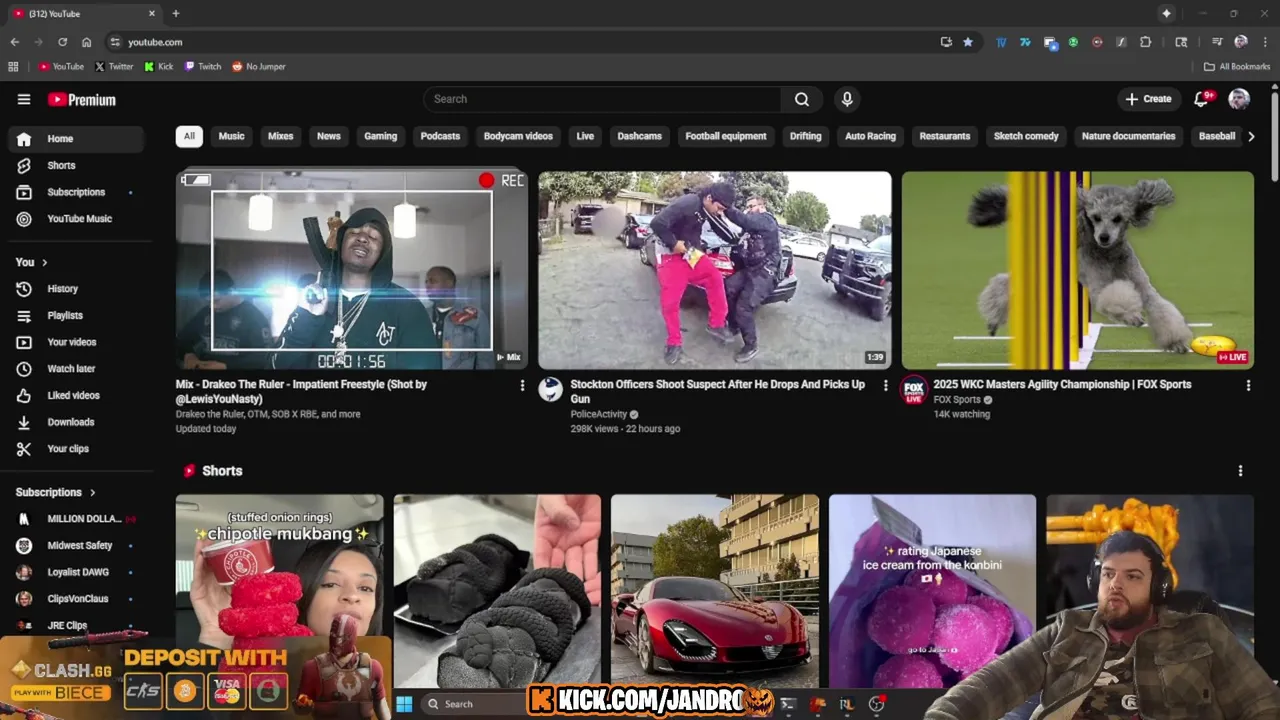Open PoliceActivity channel name link

tap(599, 414)
